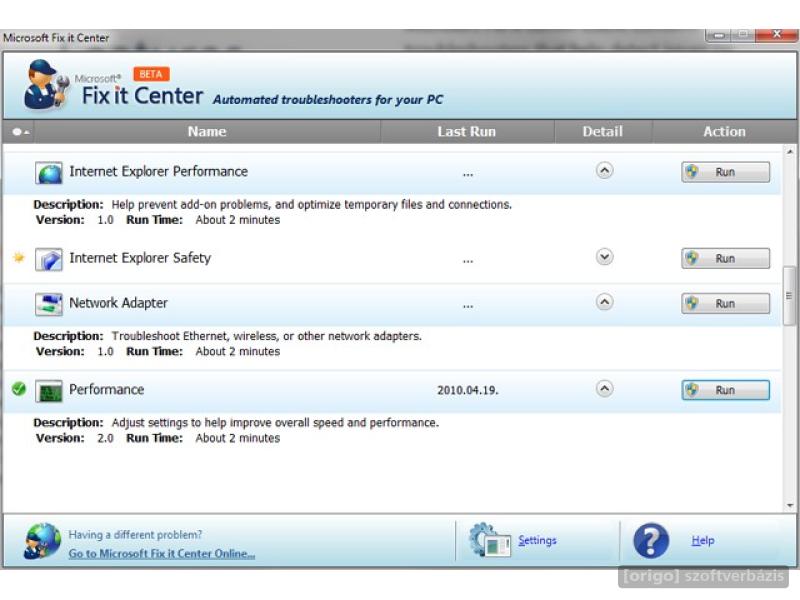Image resolution: width=800 pixels, height=600 pixels.
Task: Click the Version 2.0 value under Performance
Action: 106,438
